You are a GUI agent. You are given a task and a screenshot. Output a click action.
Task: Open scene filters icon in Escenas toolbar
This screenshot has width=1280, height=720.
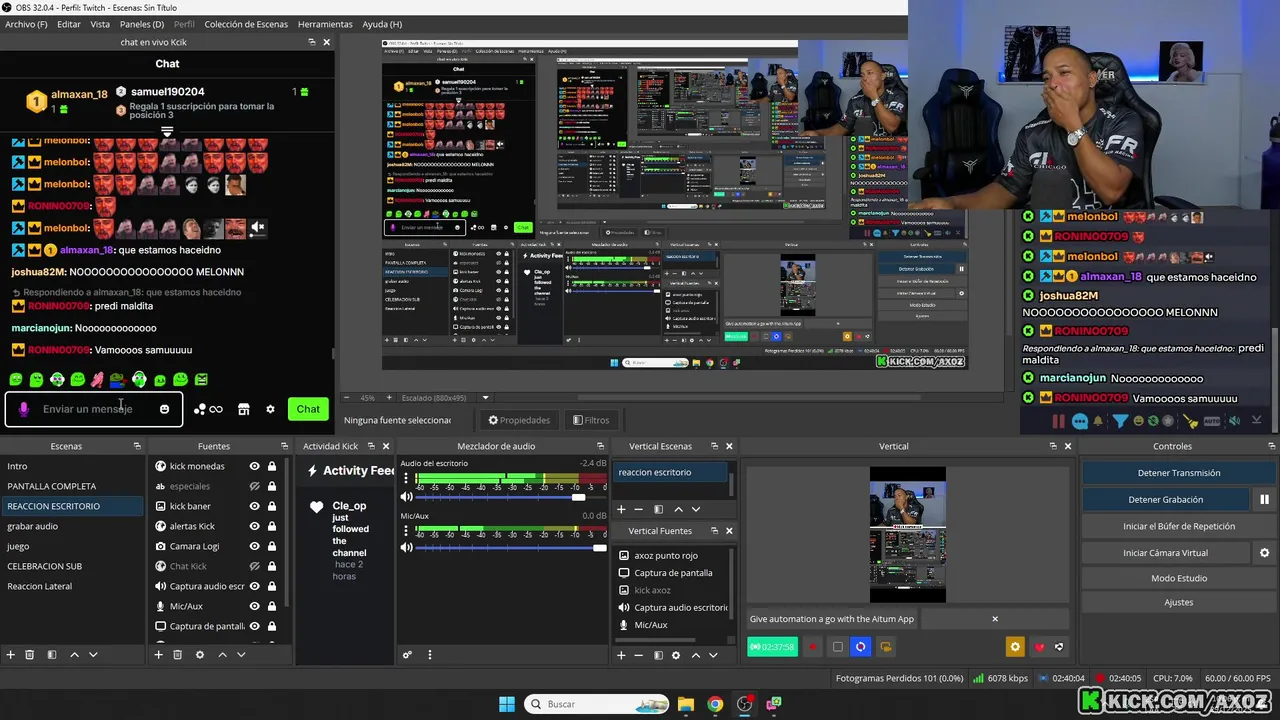pos(50,655)
